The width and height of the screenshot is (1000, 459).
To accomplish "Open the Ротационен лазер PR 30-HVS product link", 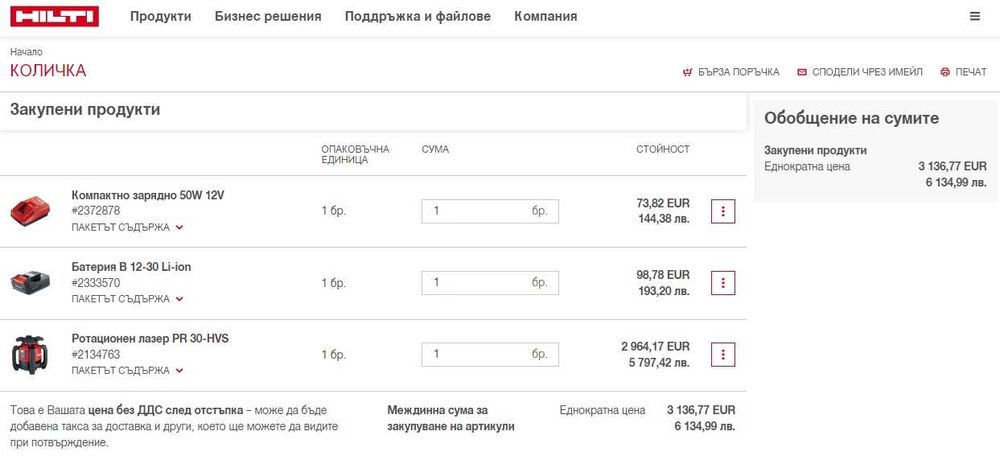I will coord(150,338).
